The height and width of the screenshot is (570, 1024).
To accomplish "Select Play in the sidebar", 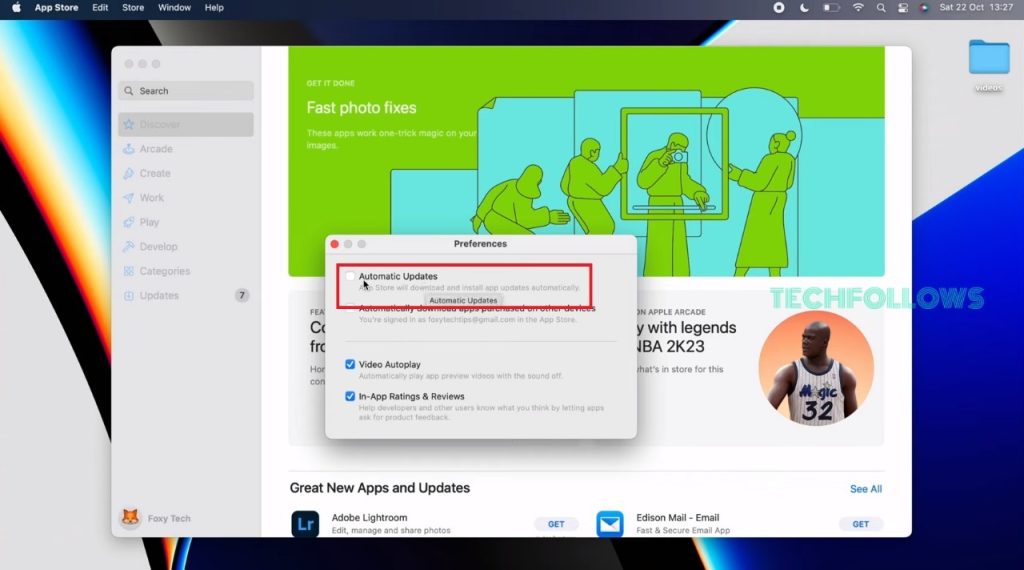I will pyautogui.click(x=186, y=222).
